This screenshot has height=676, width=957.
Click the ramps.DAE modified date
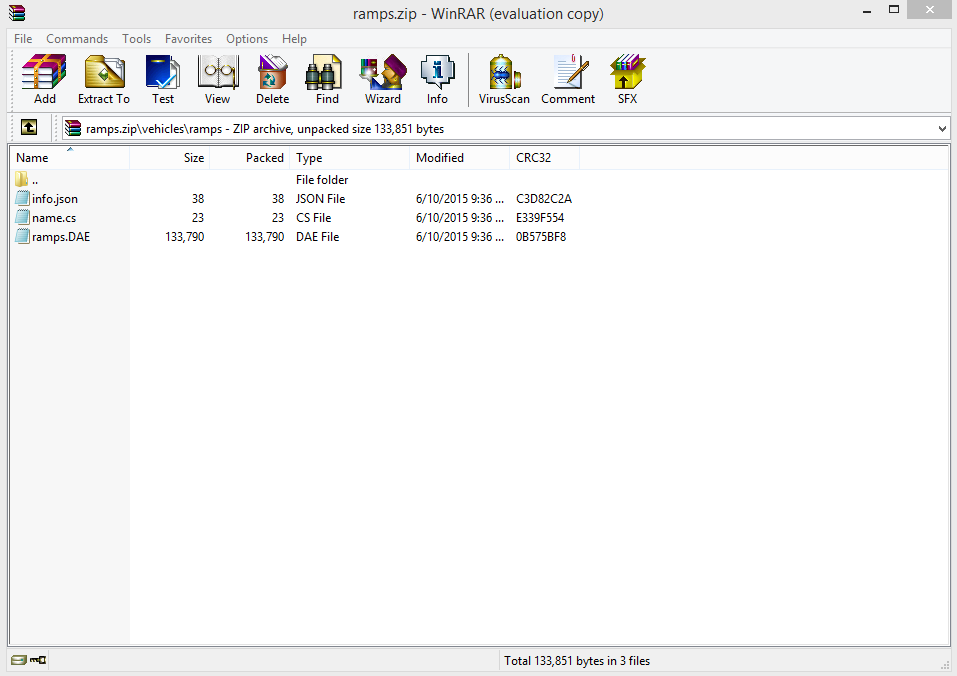tap(460, 237)
